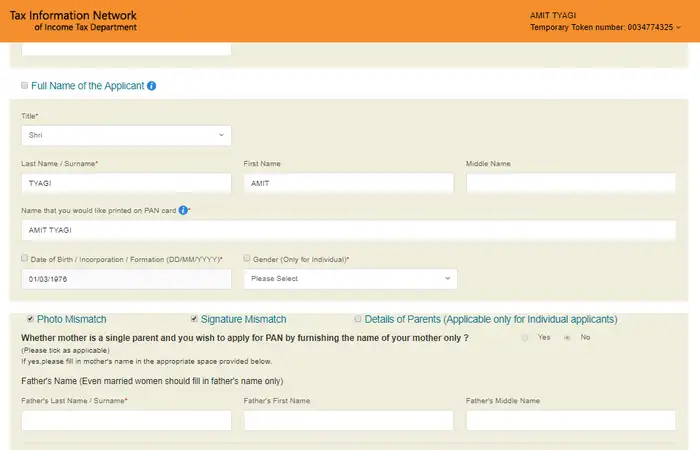This screenshot has width=700, height=450.
Task: Tick the Gender checkbox
Action: pyautogui.click(x=247, y=258)
